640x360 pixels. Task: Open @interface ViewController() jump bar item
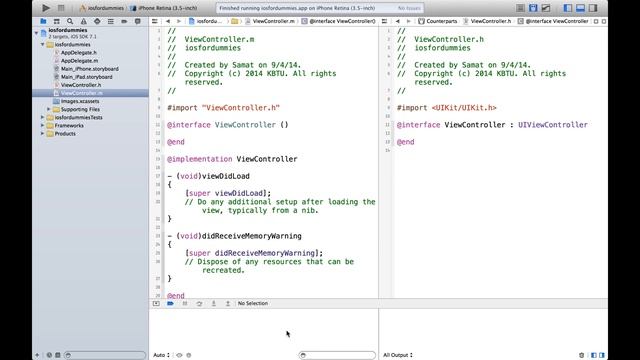pyautogui.click(x=339, y=21)
